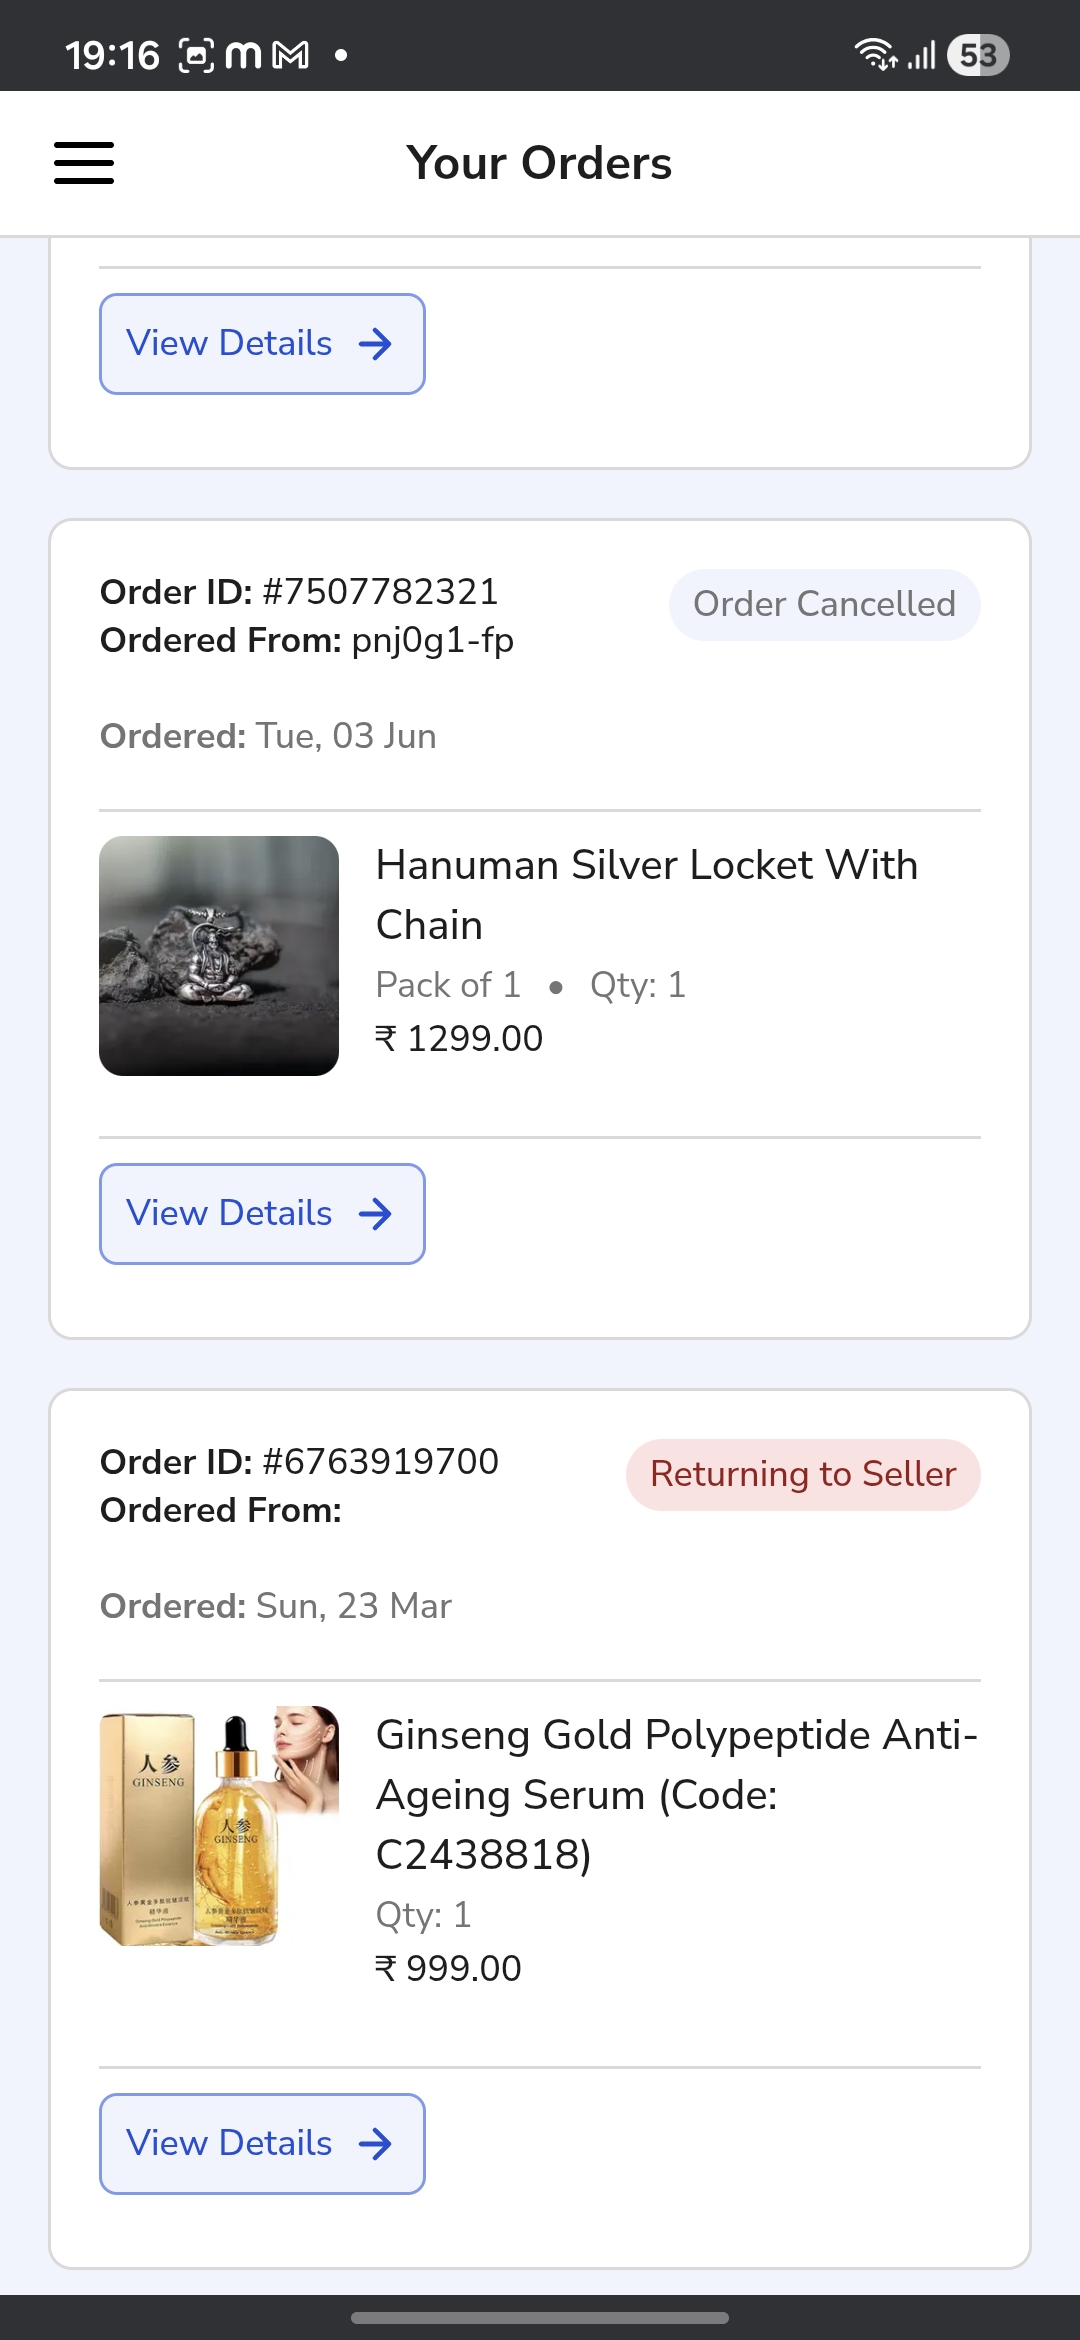Open Ginseng Gold Serum product thumbnail
The height and width of the screenshot is (2340, 1080).
tap(219, 1826)
